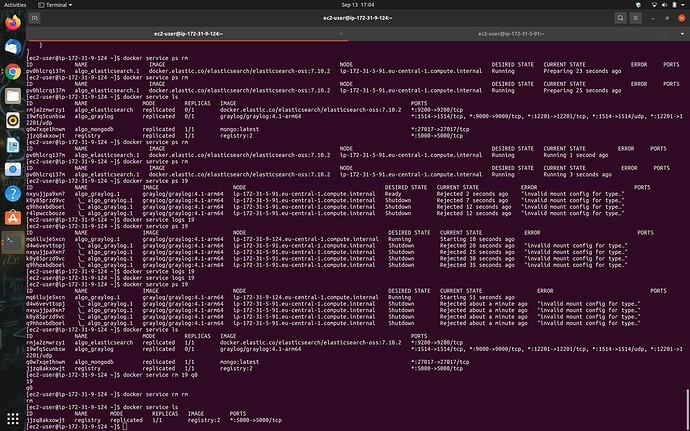The width and height of the screenshot is (690, 431).
Task: Open the network indicator in top bar
Action: (x=654, y=5)
